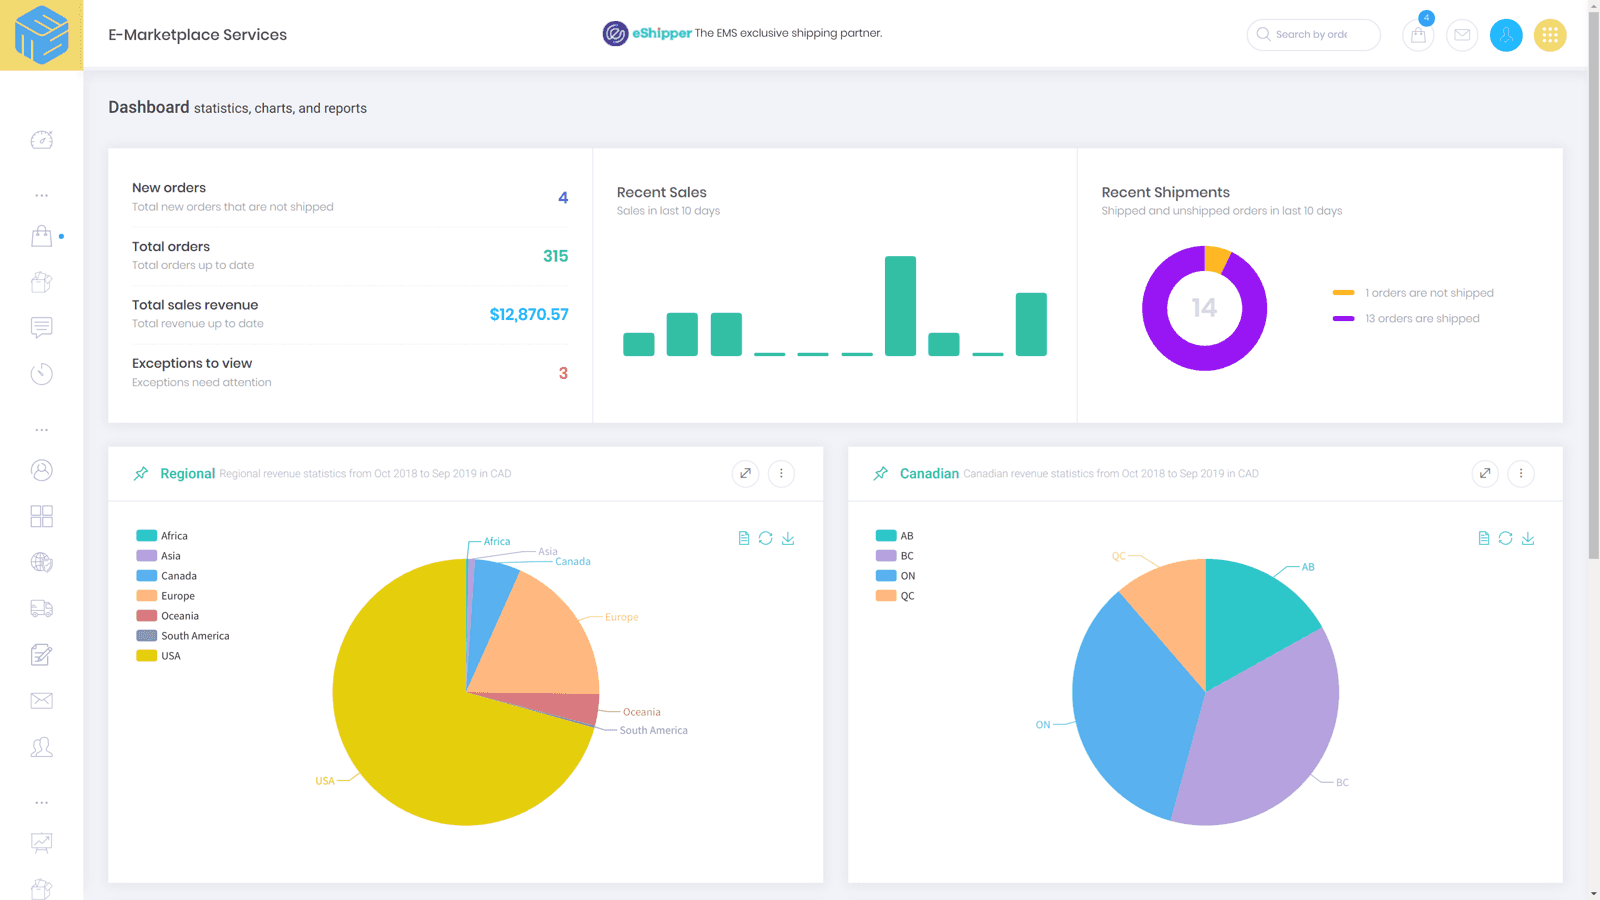Viewport: 1600px width, 900px height.
Task: Expand the Regional panel to fullscreen
Action: pyautogui.click(x=745, y=473)
